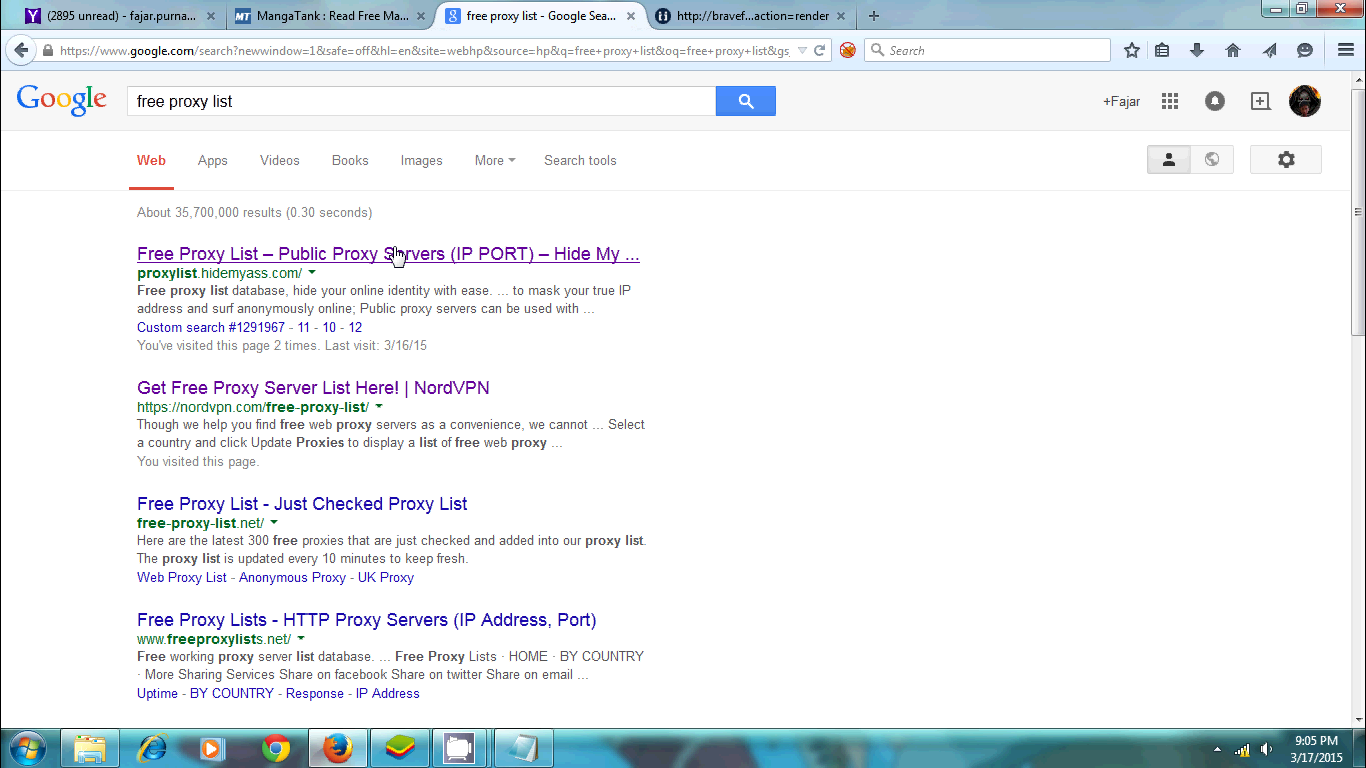
Task: Open the Hide My Ass proxy list result
Action: (x=388, y=254)
